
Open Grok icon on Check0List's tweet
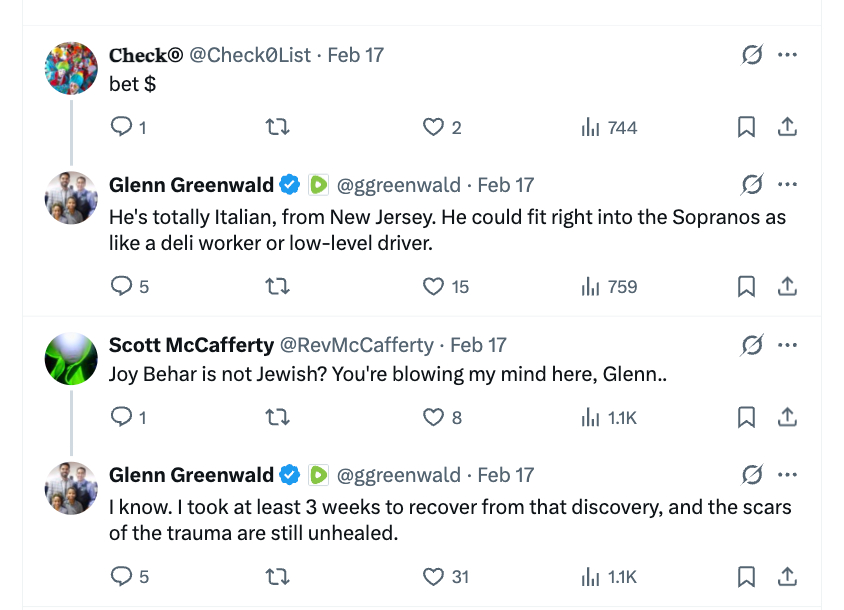tap(752, 55)
